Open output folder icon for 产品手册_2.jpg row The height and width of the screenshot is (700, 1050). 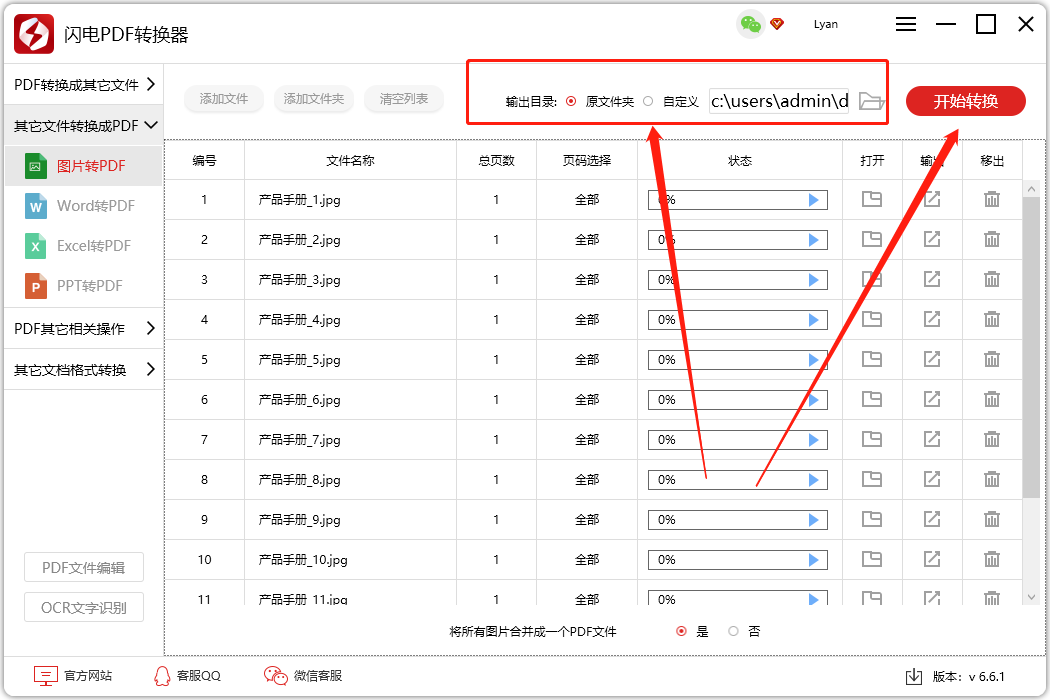coord(871,239)
